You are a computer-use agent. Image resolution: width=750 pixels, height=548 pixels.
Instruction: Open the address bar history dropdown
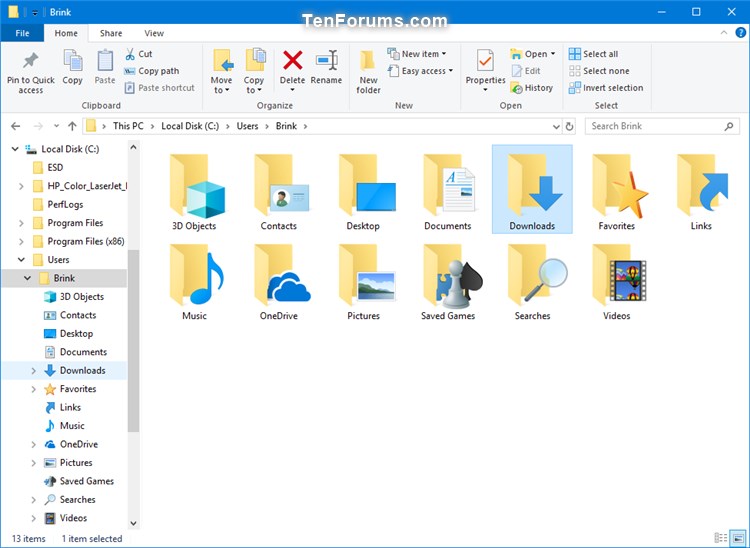(556, 127)
